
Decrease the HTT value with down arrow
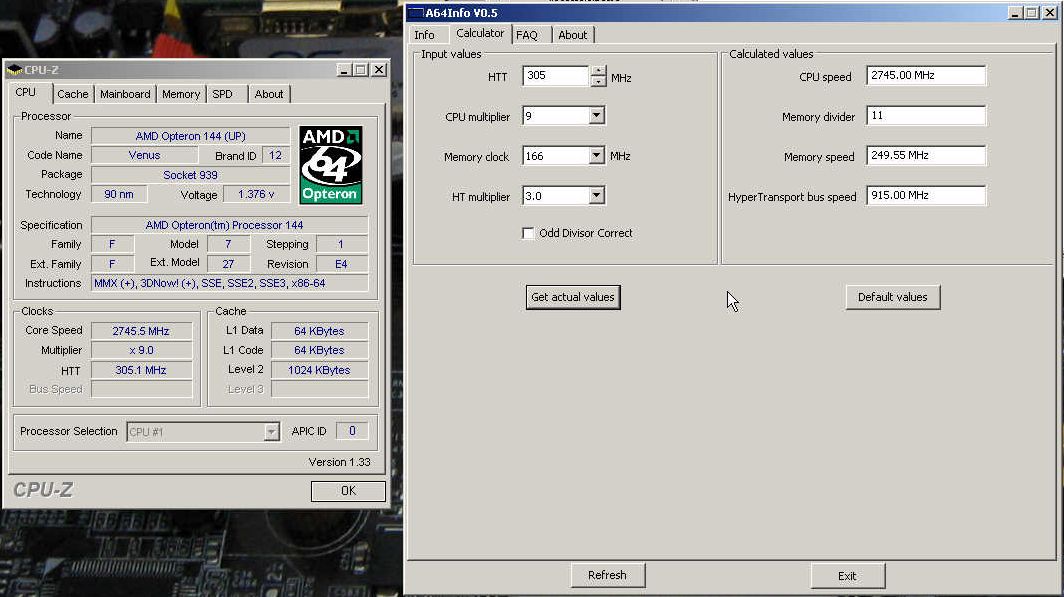(x=598, y=81)
